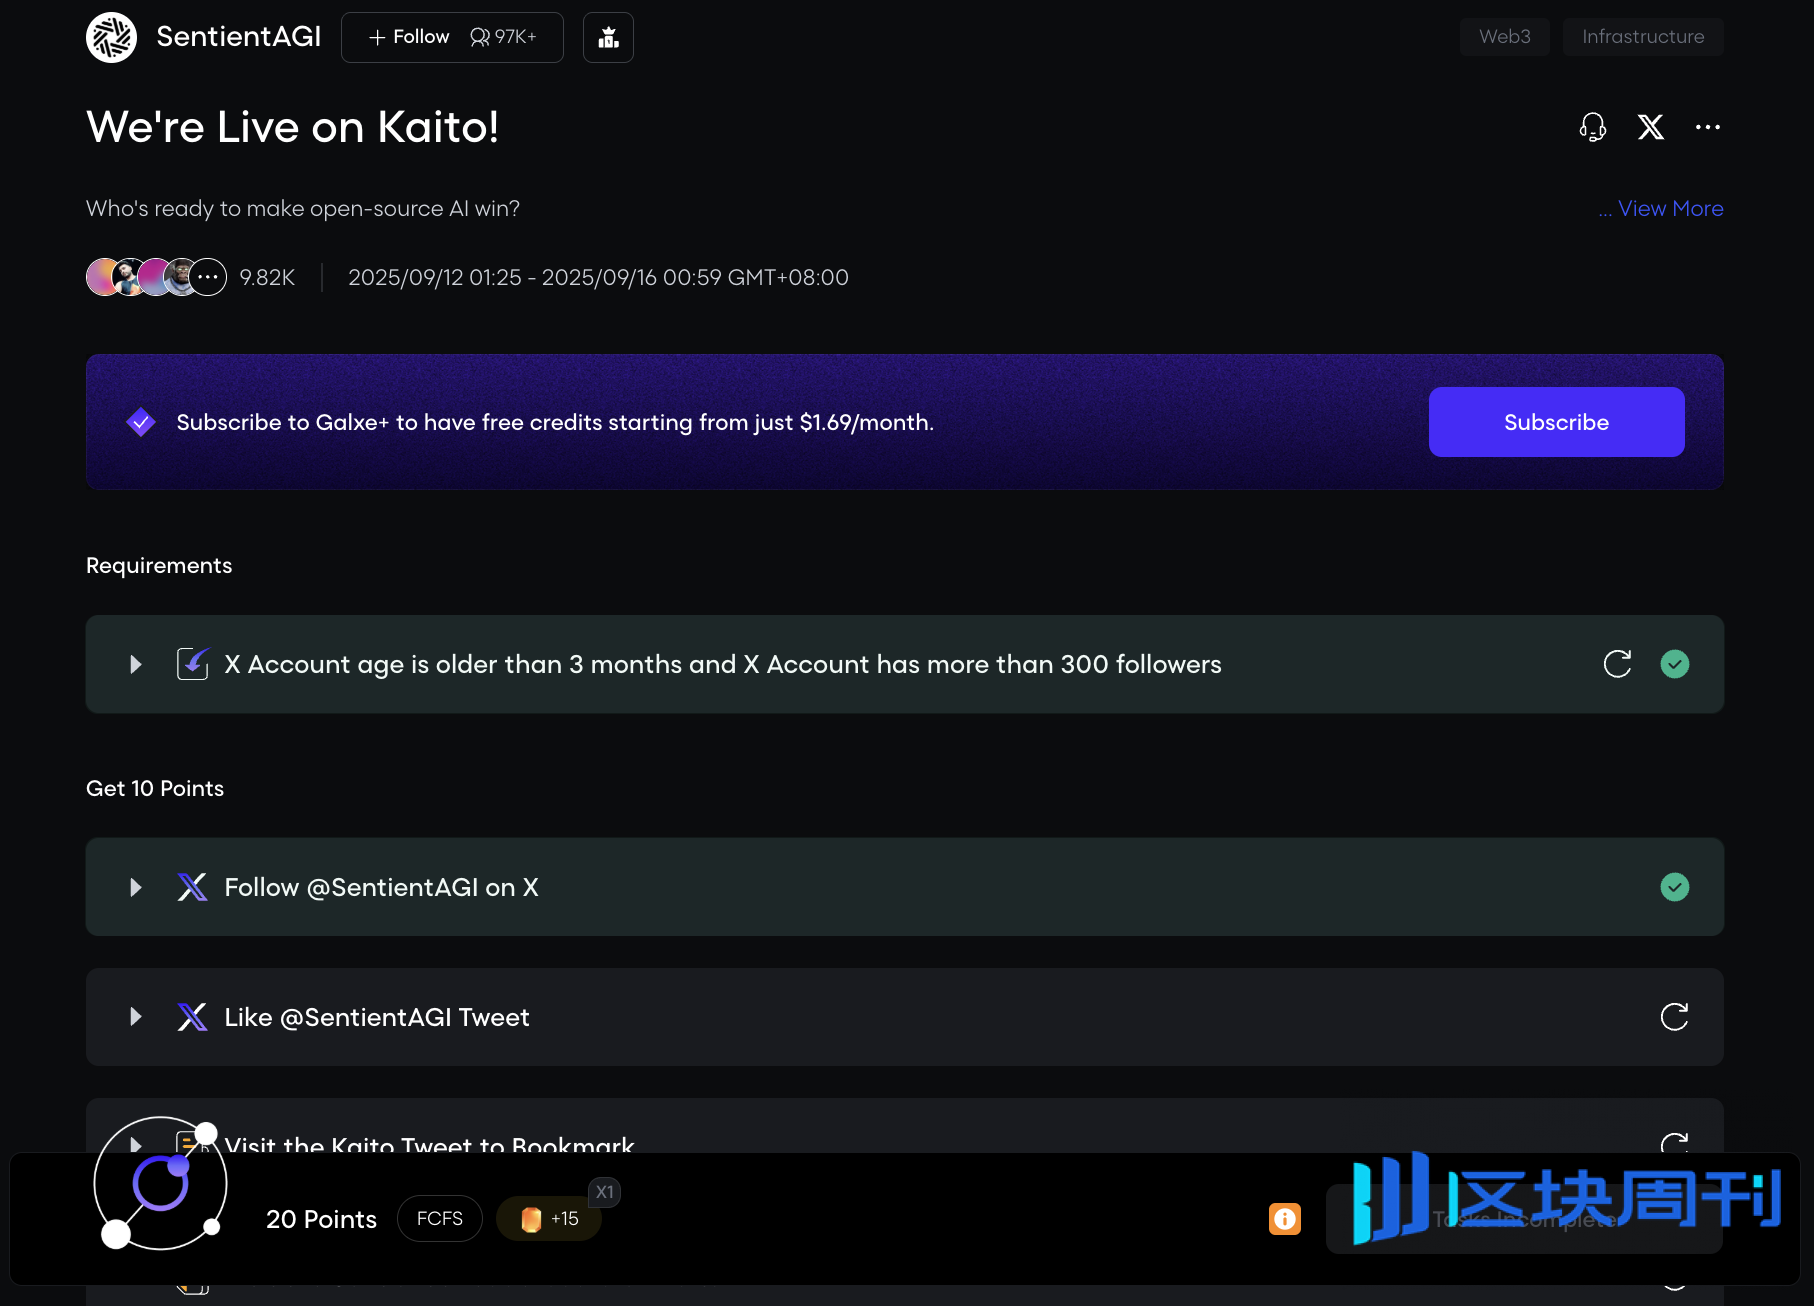Click the Galxe+ diamond badge icon

[x=141, y=422]
